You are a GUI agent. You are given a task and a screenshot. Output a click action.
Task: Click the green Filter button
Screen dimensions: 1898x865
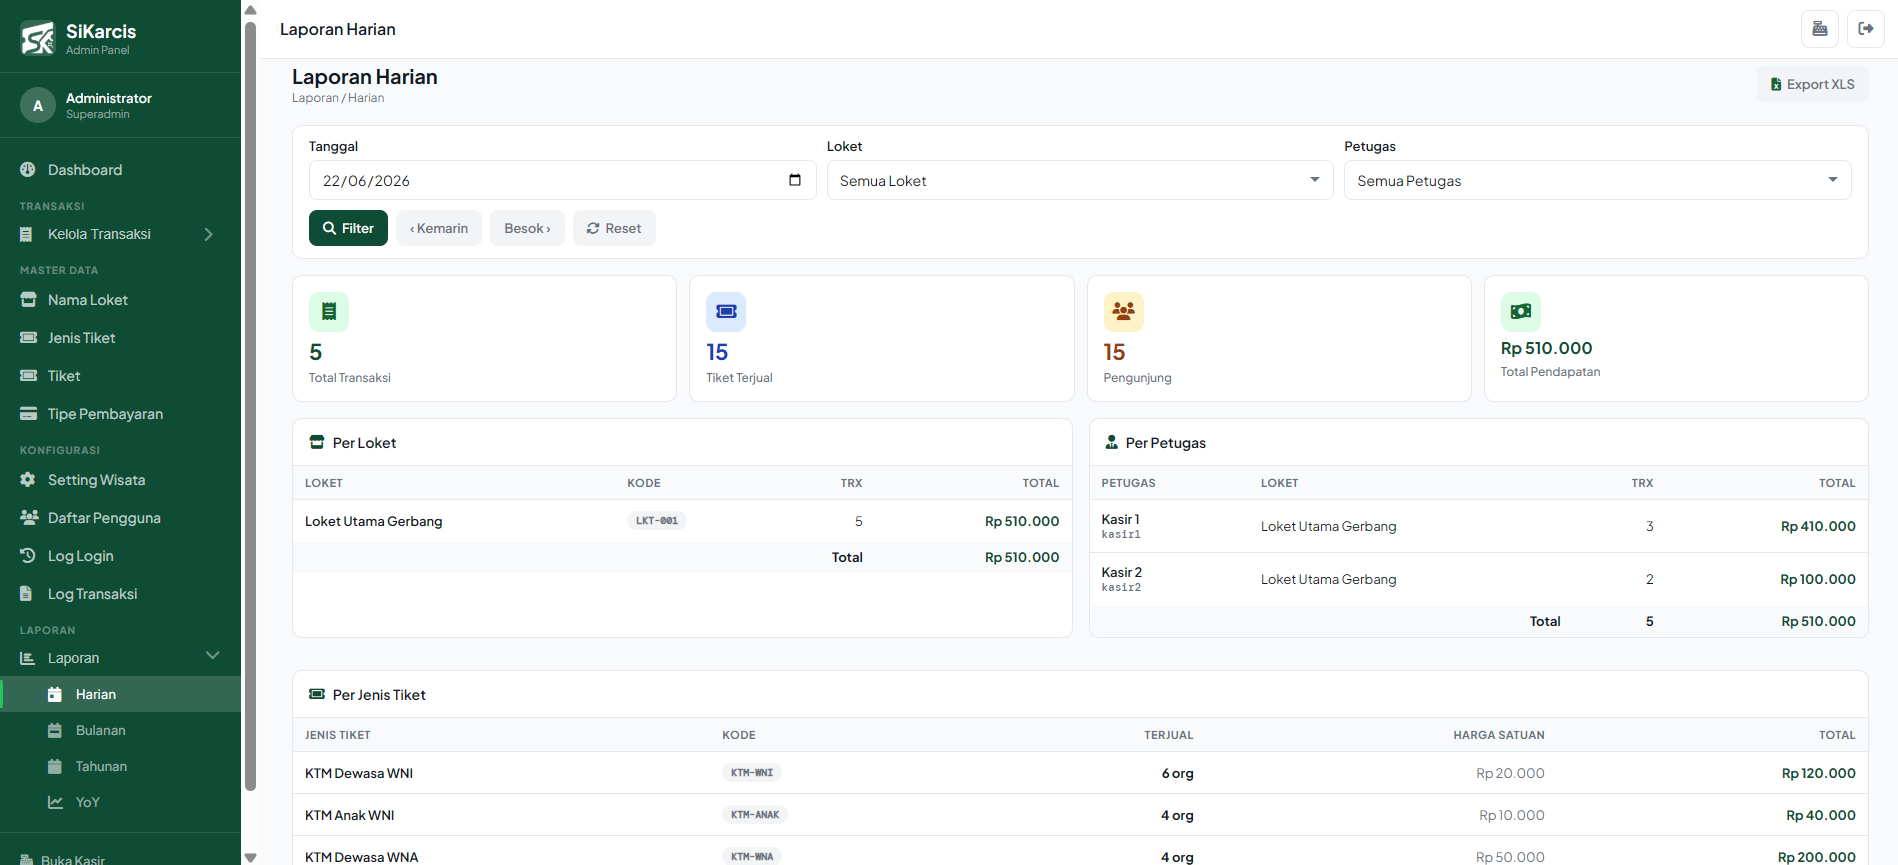click(x=348, y=228)
